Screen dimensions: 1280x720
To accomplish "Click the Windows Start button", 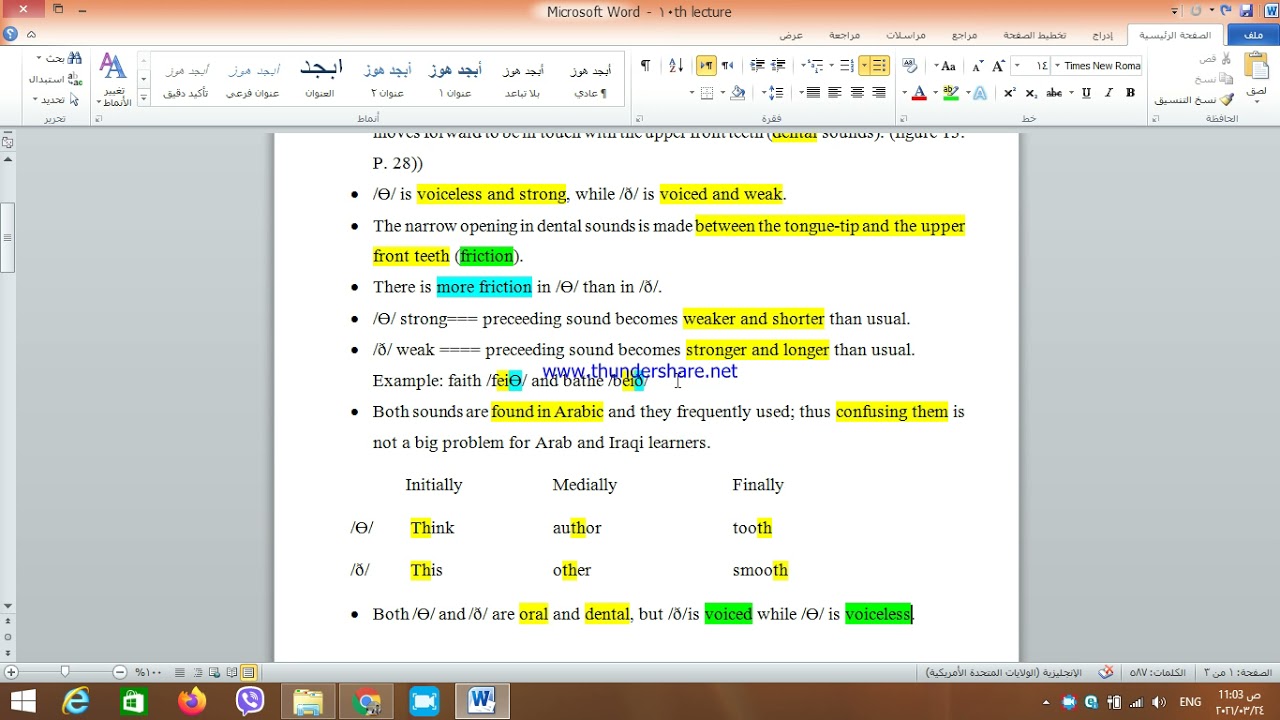I will [x=22, y=701].
